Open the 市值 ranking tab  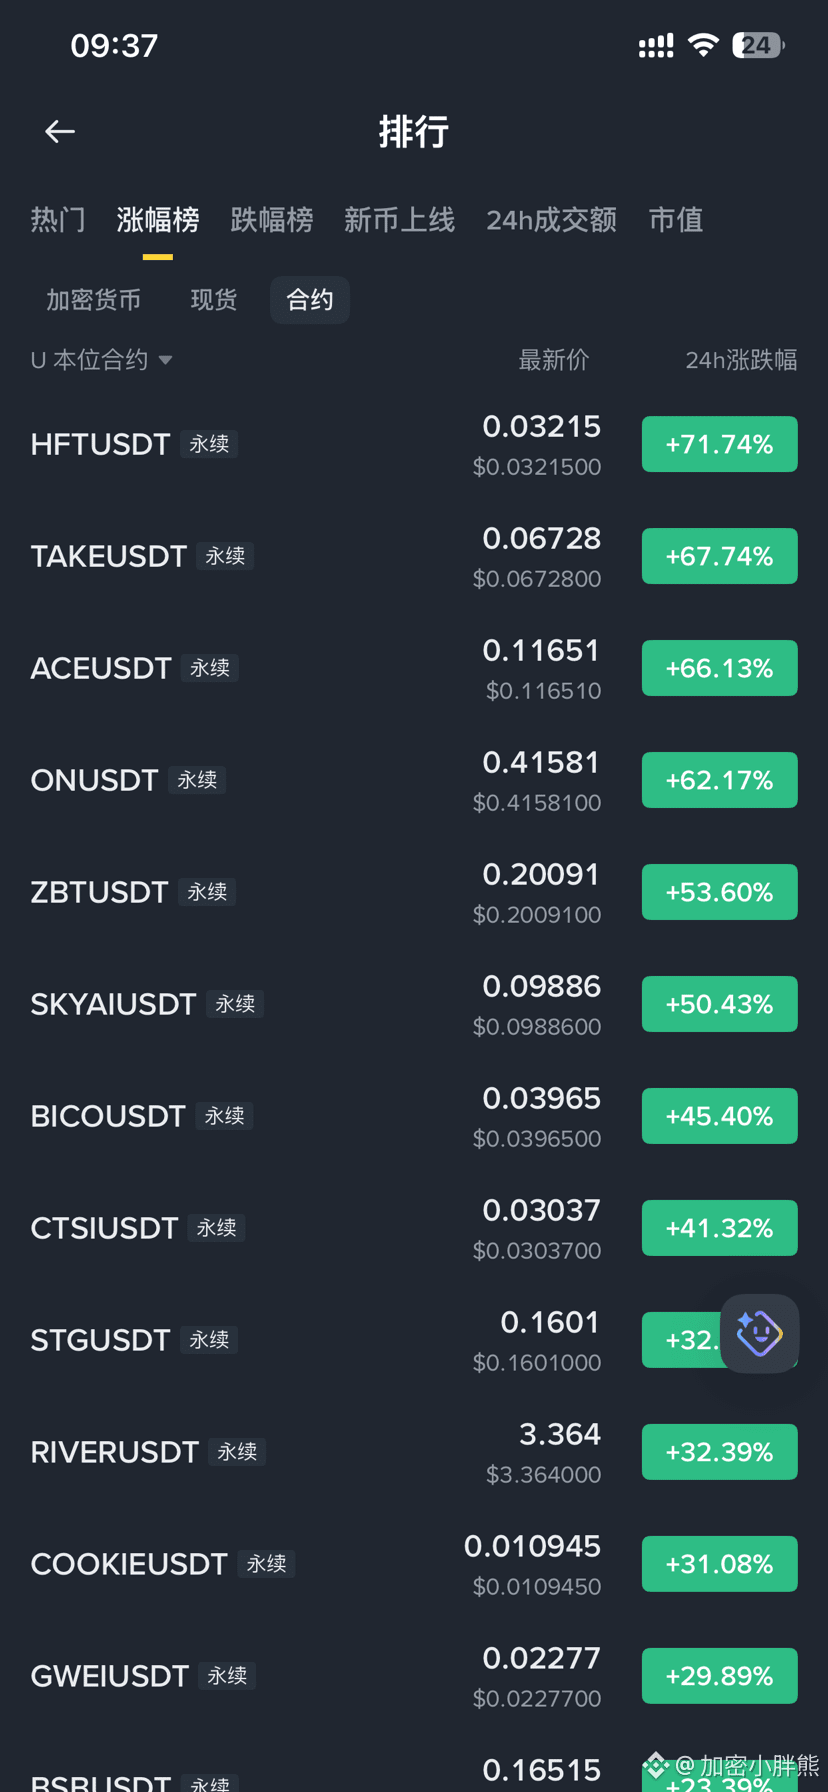[676, 220]
